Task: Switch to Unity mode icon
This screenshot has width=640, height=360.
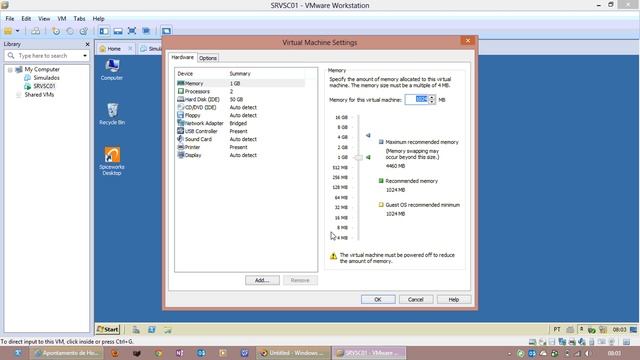Action: pos(146,31)
